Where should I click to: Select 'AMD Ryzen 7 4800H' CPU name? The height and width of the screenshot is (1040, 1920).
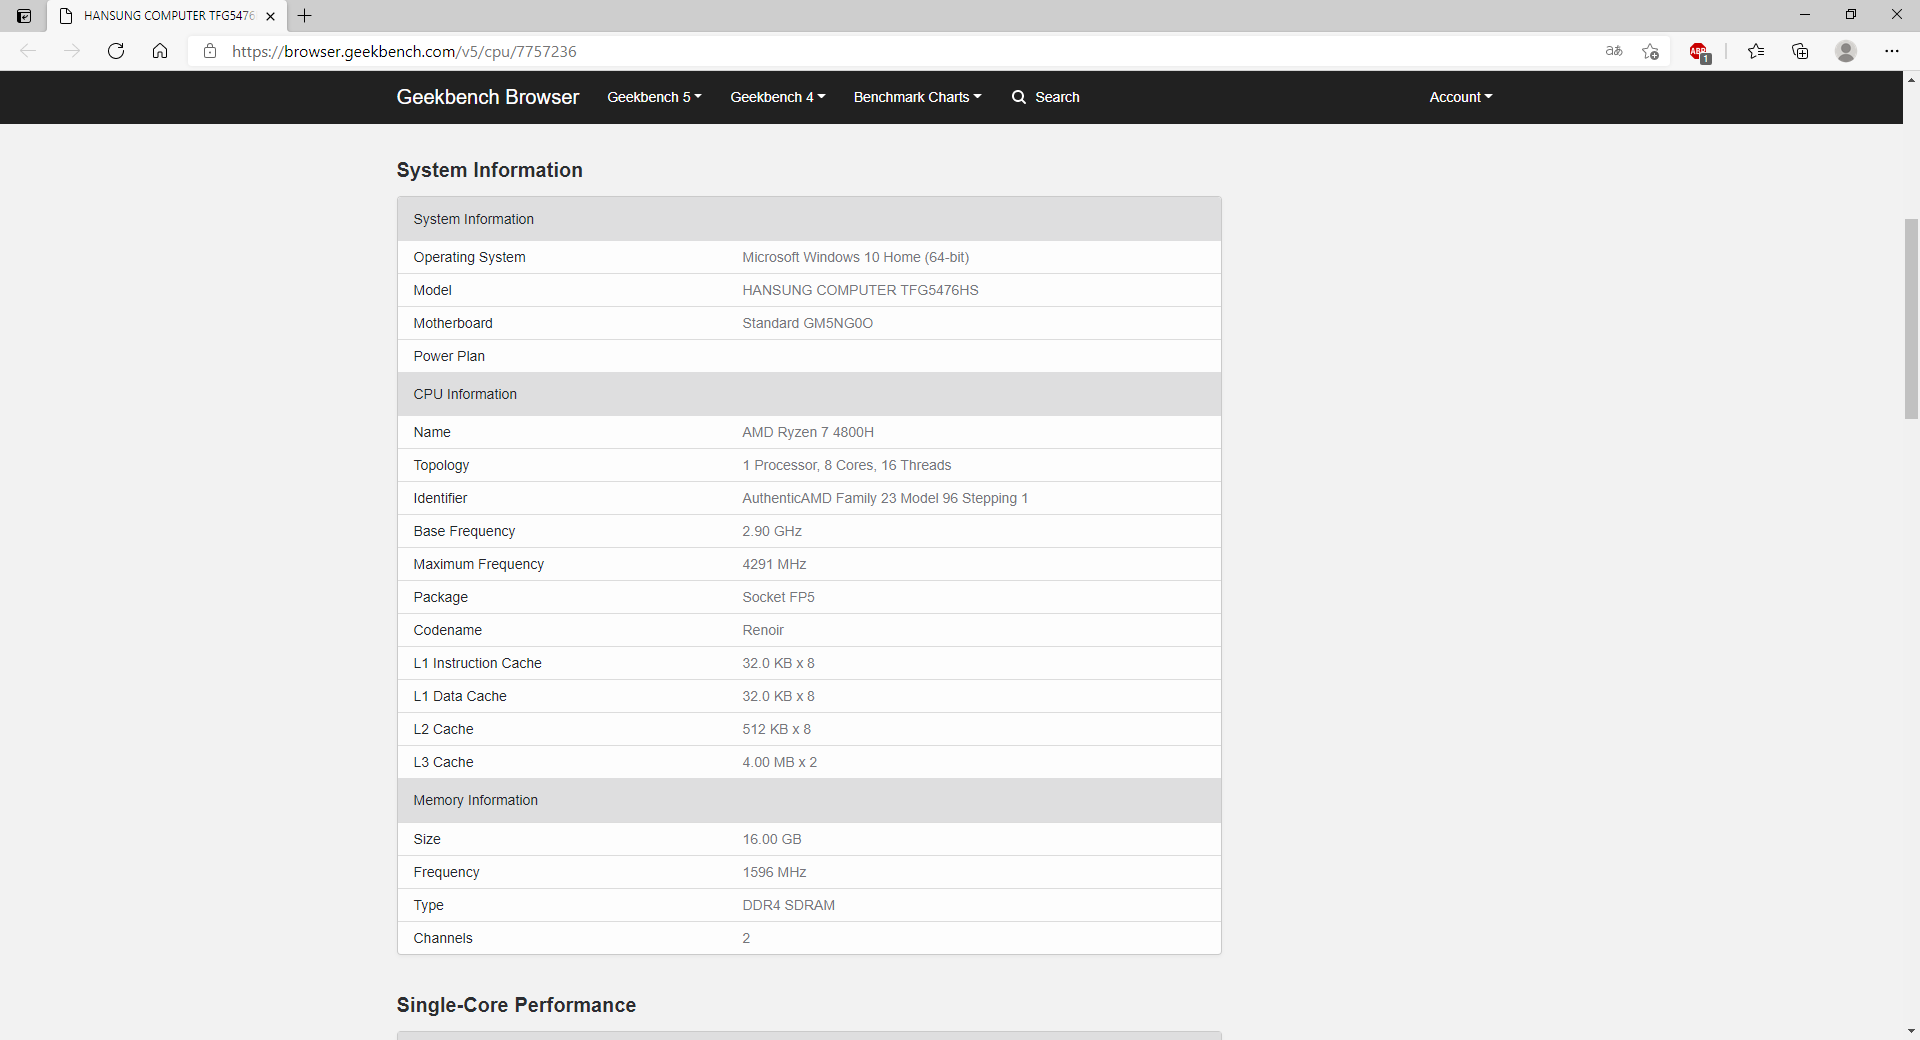[x=808, y=432]
